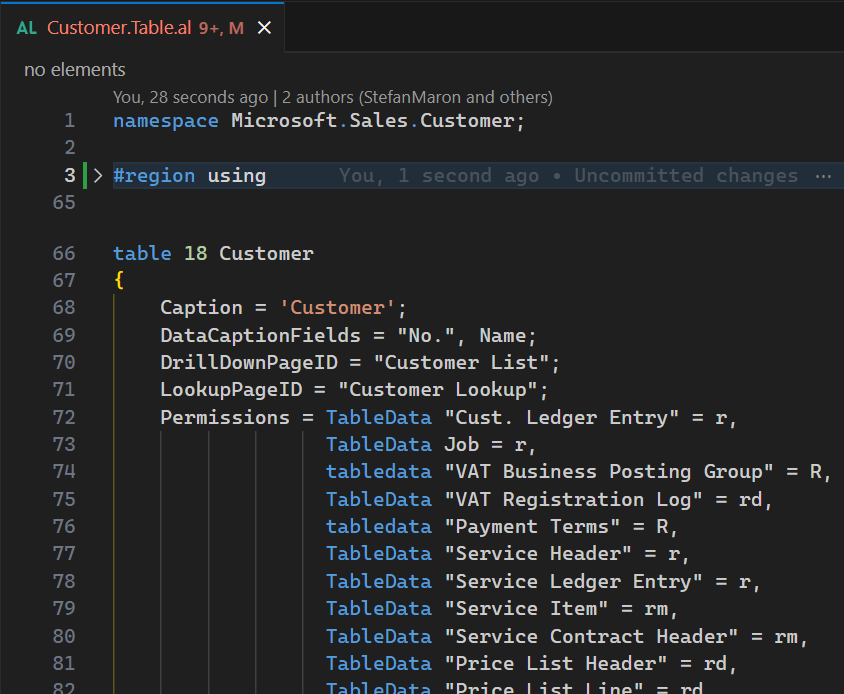Screen dimensions: 844x694
Task: Close the Customer.Table.al tab
Action: tap(264, 27)
